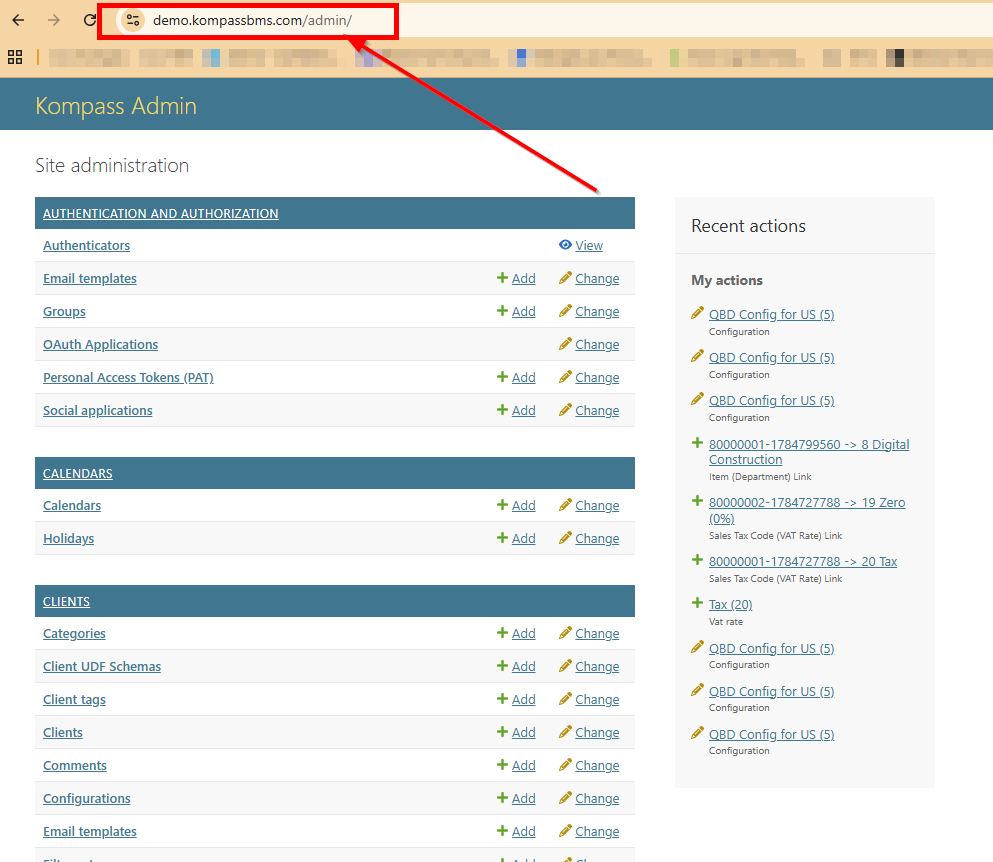Screen dimensions: 993x862
Task: Click Change for Personal Access Tokens
Action: (589, 377)
